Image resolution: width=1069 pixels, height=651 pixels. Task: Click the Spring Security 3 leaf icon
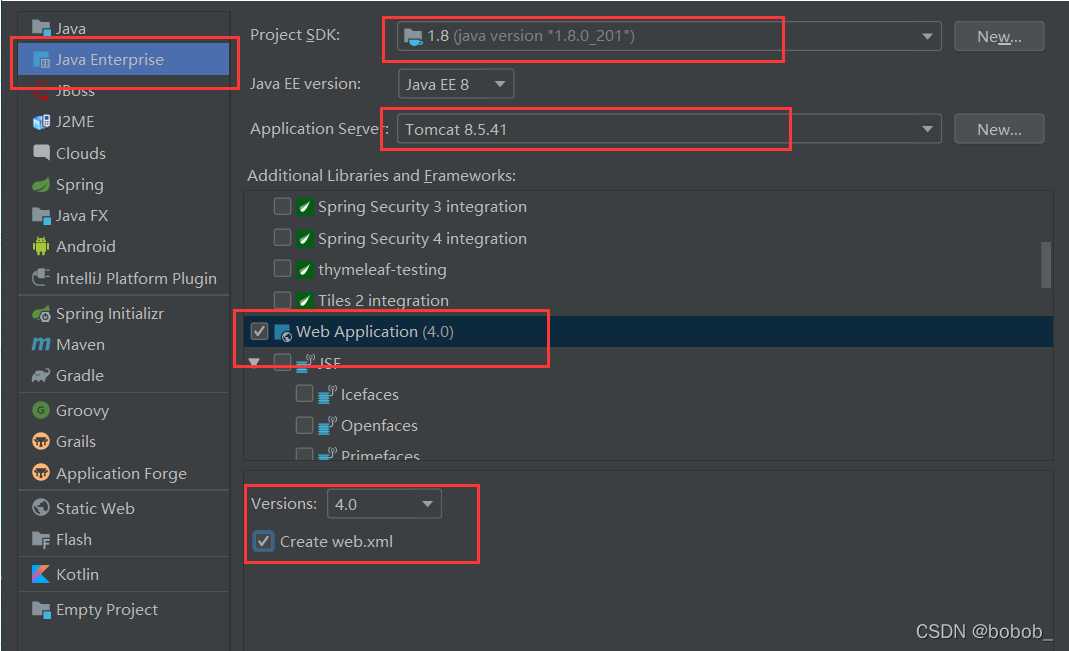305,207
